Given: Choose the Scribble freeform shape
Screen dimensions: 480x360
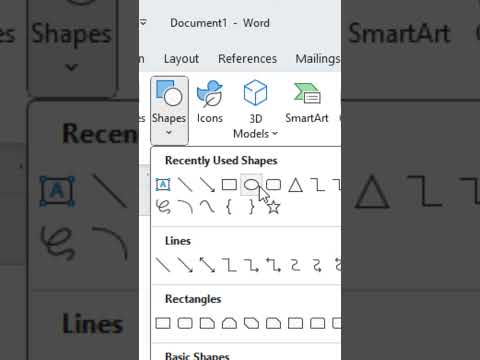Looking at the screenshot, I should pos(163,207).
